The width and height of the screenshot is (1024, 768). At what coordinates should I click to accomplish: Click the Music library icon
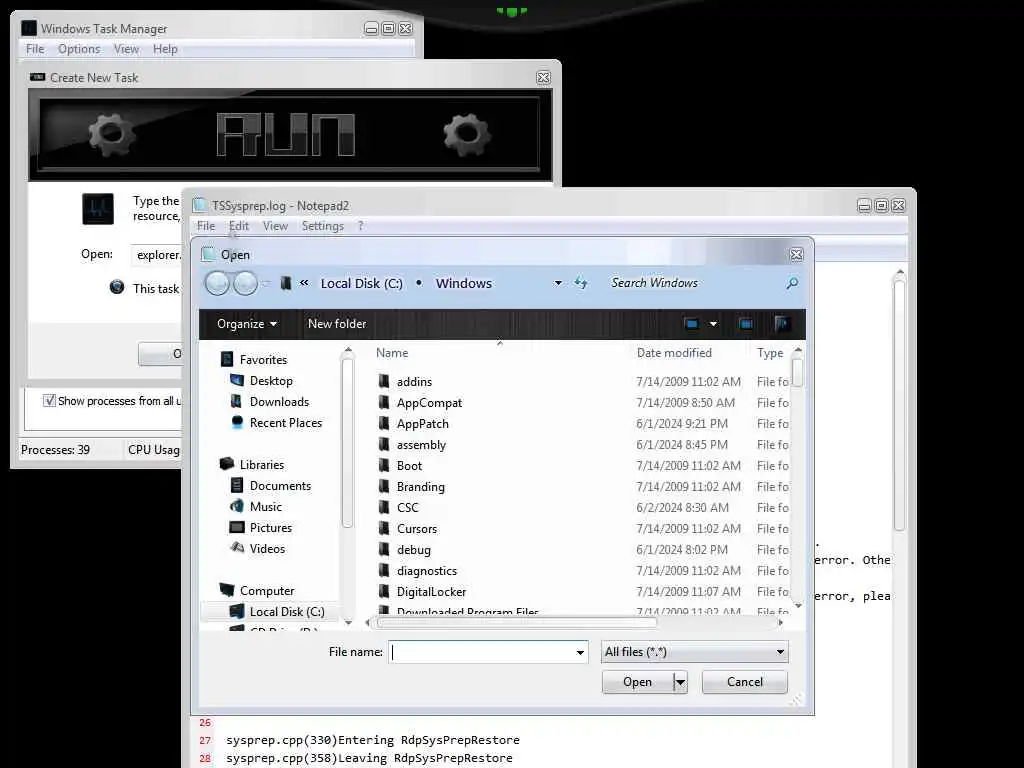pos(236,506)
